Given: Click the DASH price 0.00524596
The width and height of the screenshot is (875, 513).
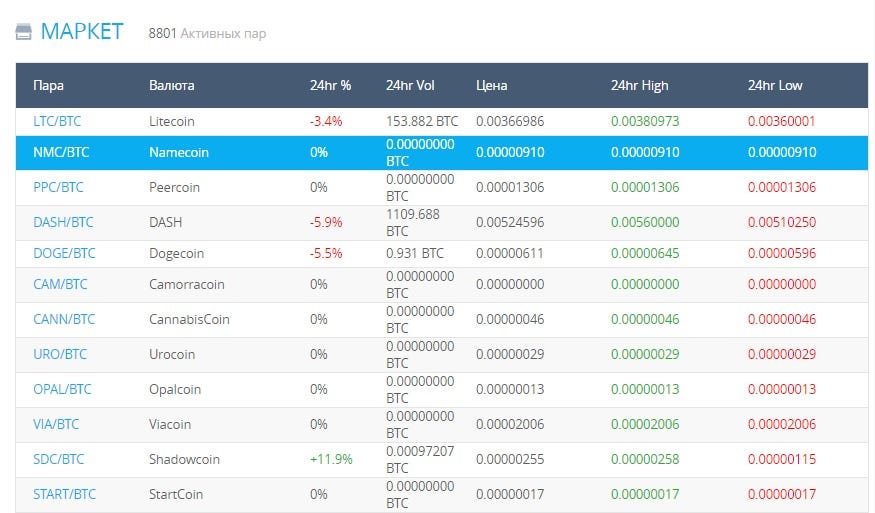Looking at the screenshot, I should (510, 222).
